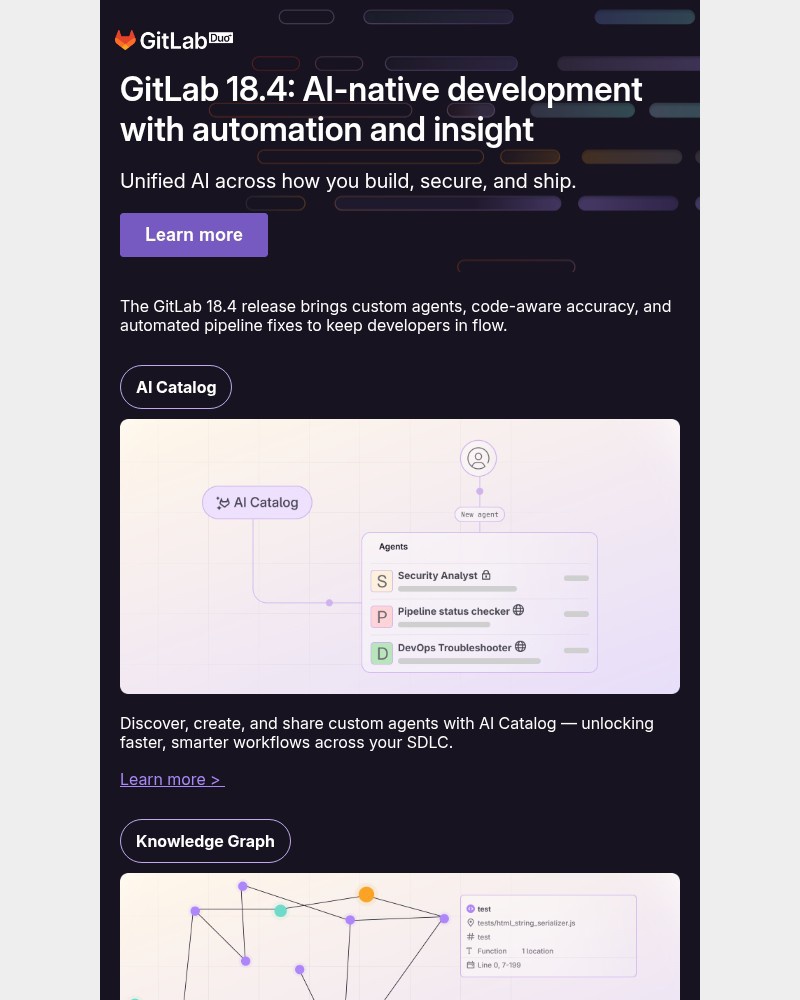Click the user avatar icon in diagram

tap(479, 459)
